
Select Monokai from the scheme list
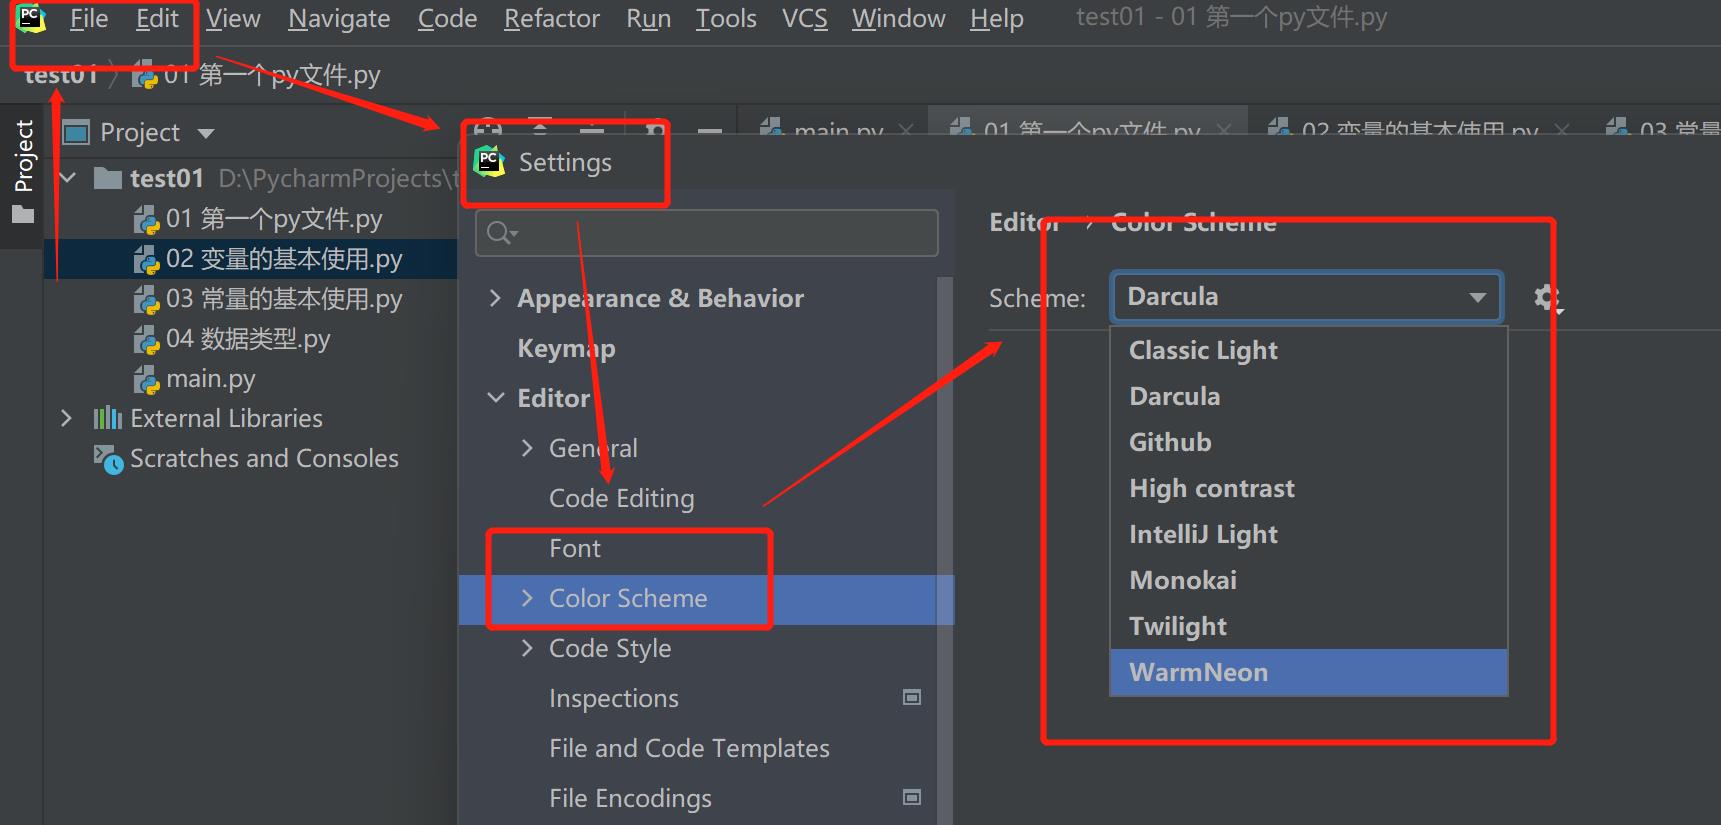1183,580
